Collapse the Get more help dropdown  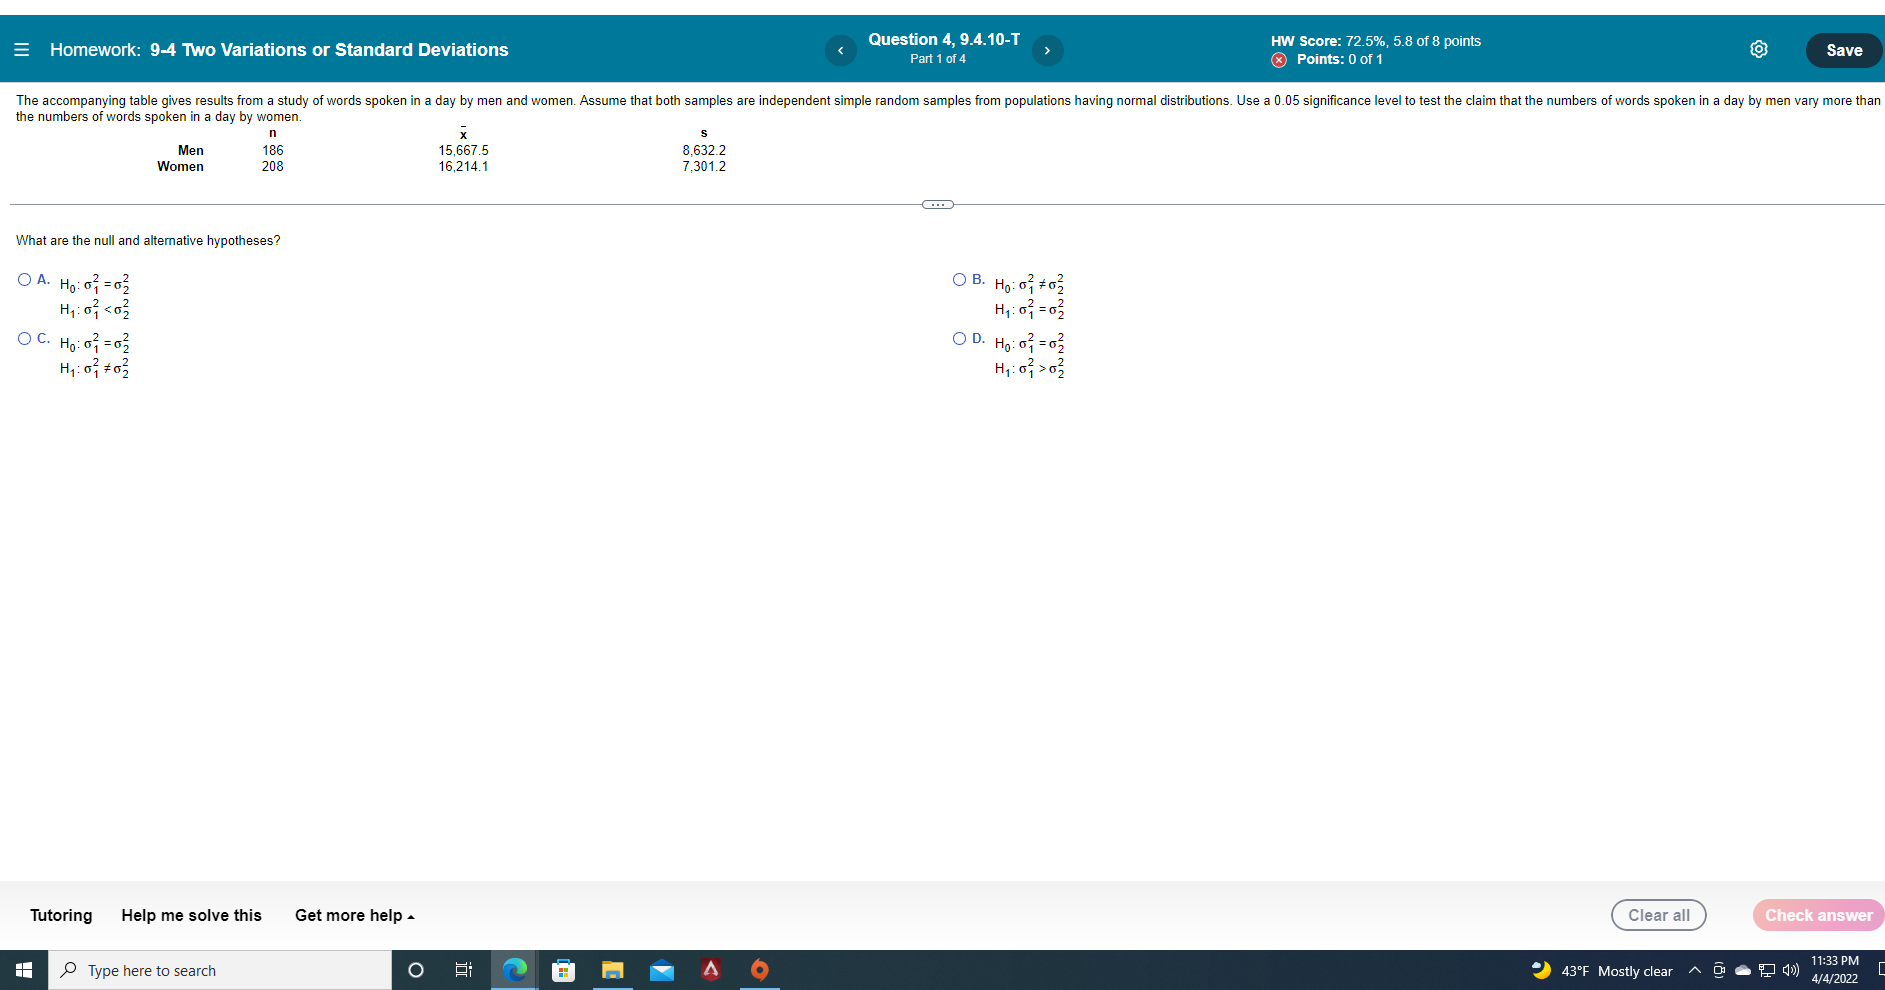coord(353,915)
